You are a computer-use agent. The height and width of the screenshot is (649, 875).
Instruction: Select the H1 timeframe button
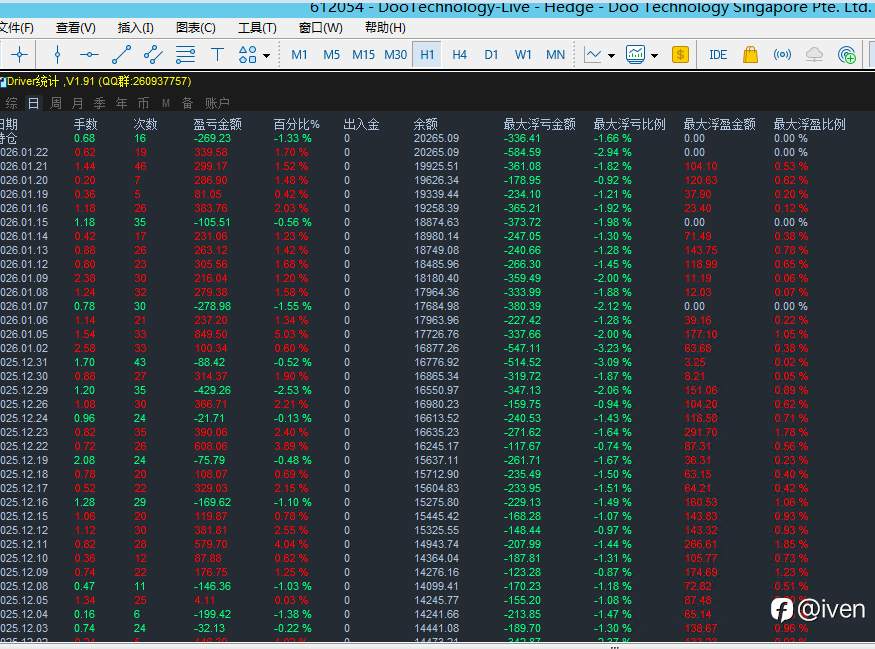coord(427,55)
